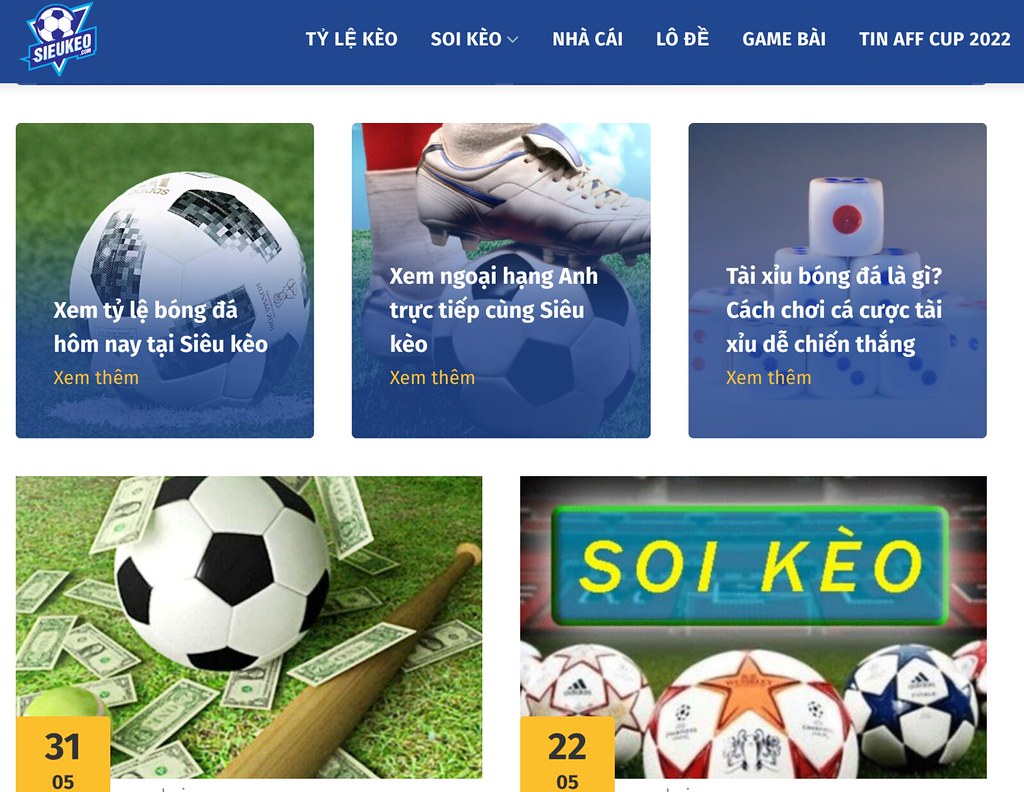Click Xem thêm under ngoại hạng Anh card
This screenshot has width=1024, height=792.
pos(432,377)
